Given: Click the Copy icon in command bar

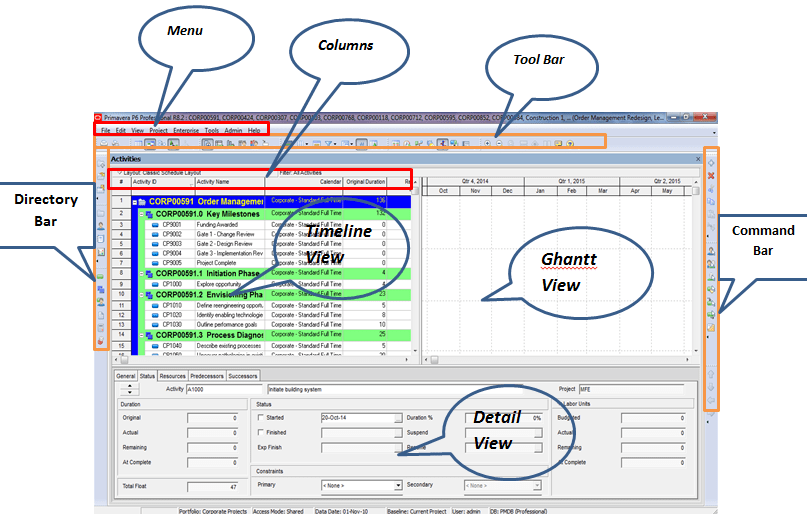Looking at the screenshot, I should click(711, 202).
